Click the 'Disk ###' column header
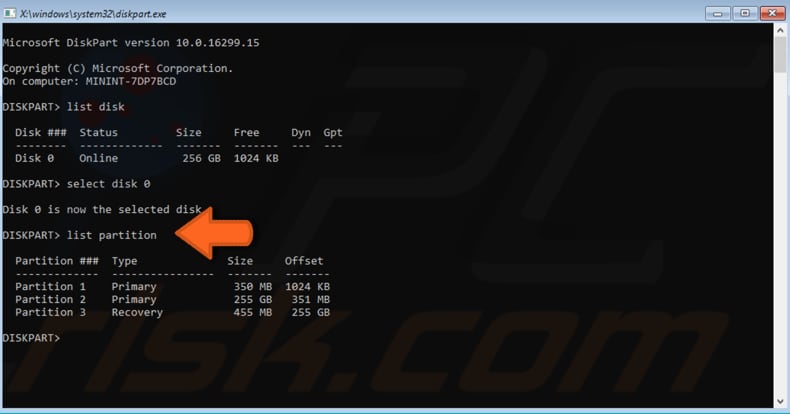 pyautogui.click(x=41, y=132)
